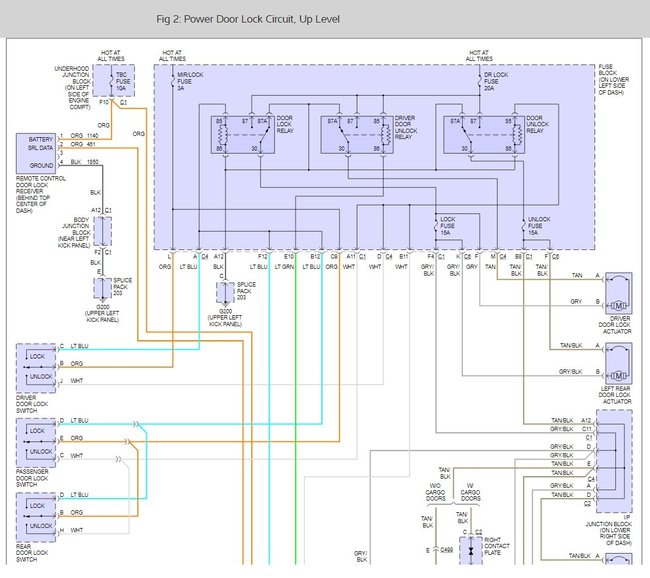Click the 'C499' connector label
Image resolution: width=650 pixels, height=578 pixels.
coord(446,550)
